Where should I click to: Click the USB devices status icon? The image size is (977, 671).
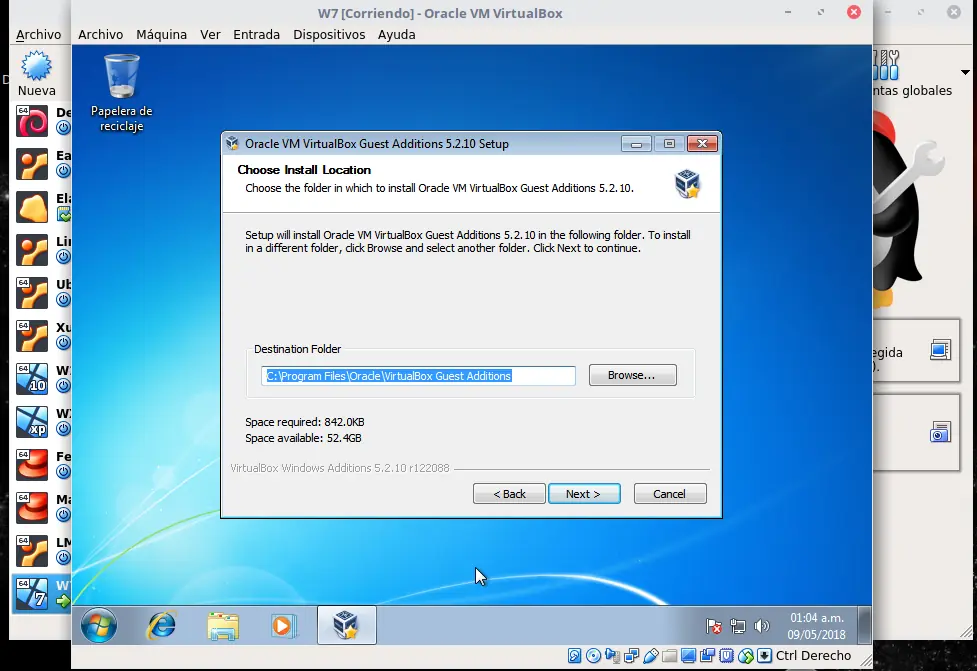[x=651, y=655]
